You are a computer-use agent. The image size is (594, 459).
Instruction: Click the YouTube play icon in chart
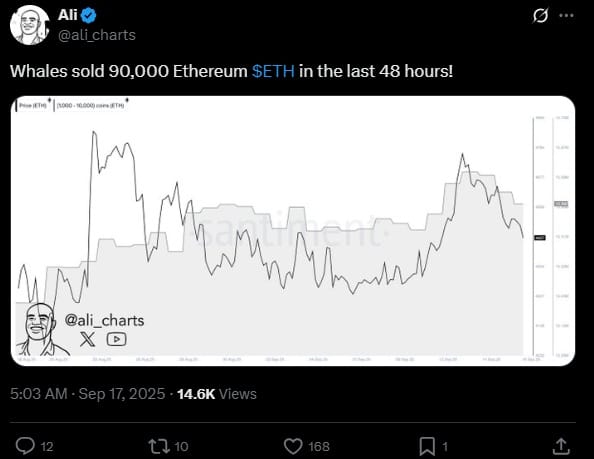coord(116,339)
